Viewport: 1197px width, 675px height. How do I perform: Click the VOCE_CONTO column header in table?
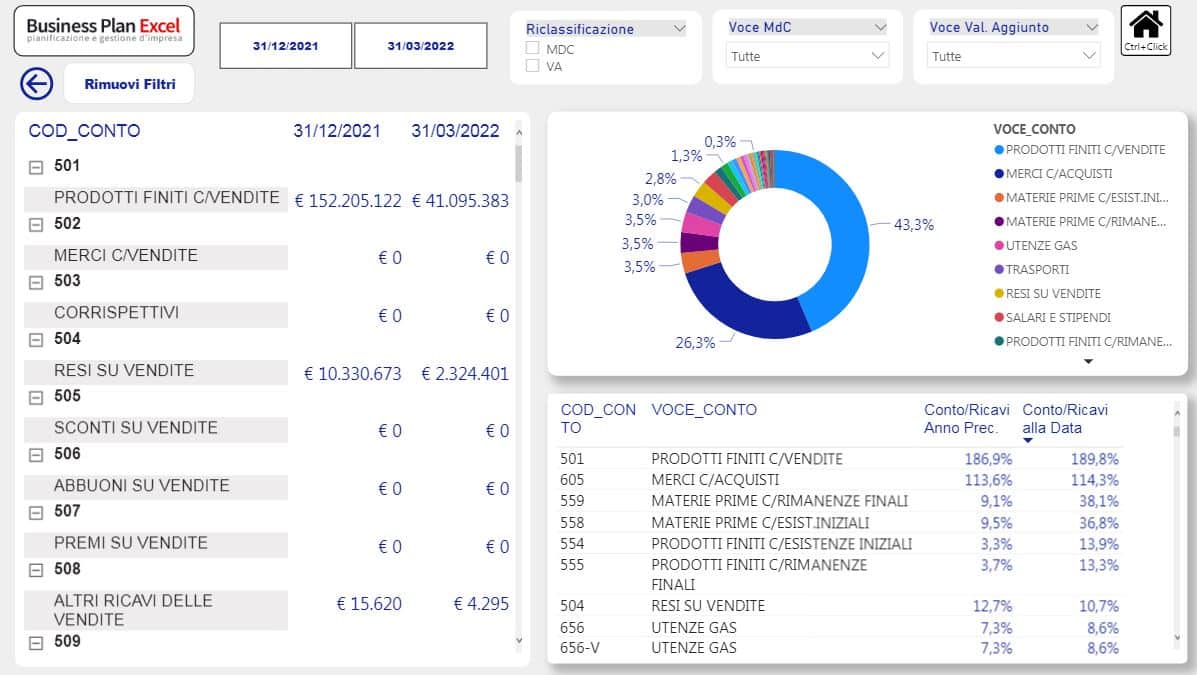coord(704,409)
